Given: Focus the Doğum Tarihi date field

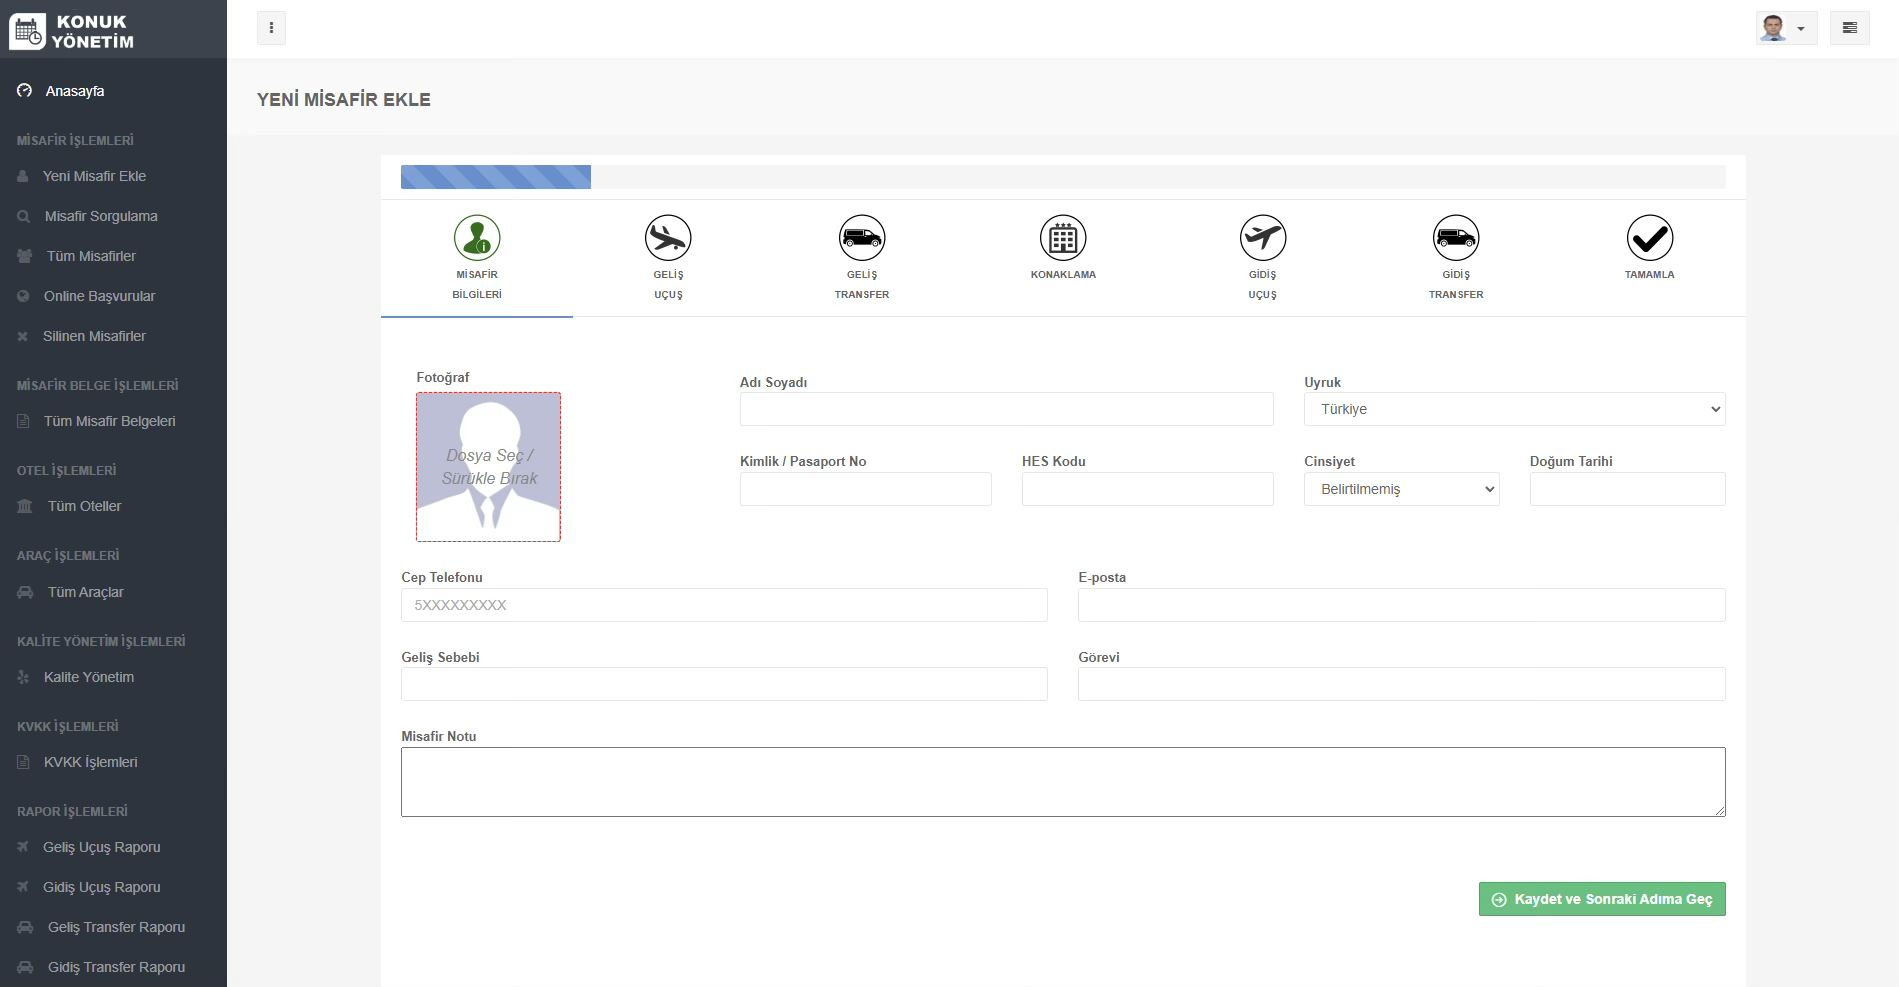Looking at the screenshot, I should point(1627,489).
